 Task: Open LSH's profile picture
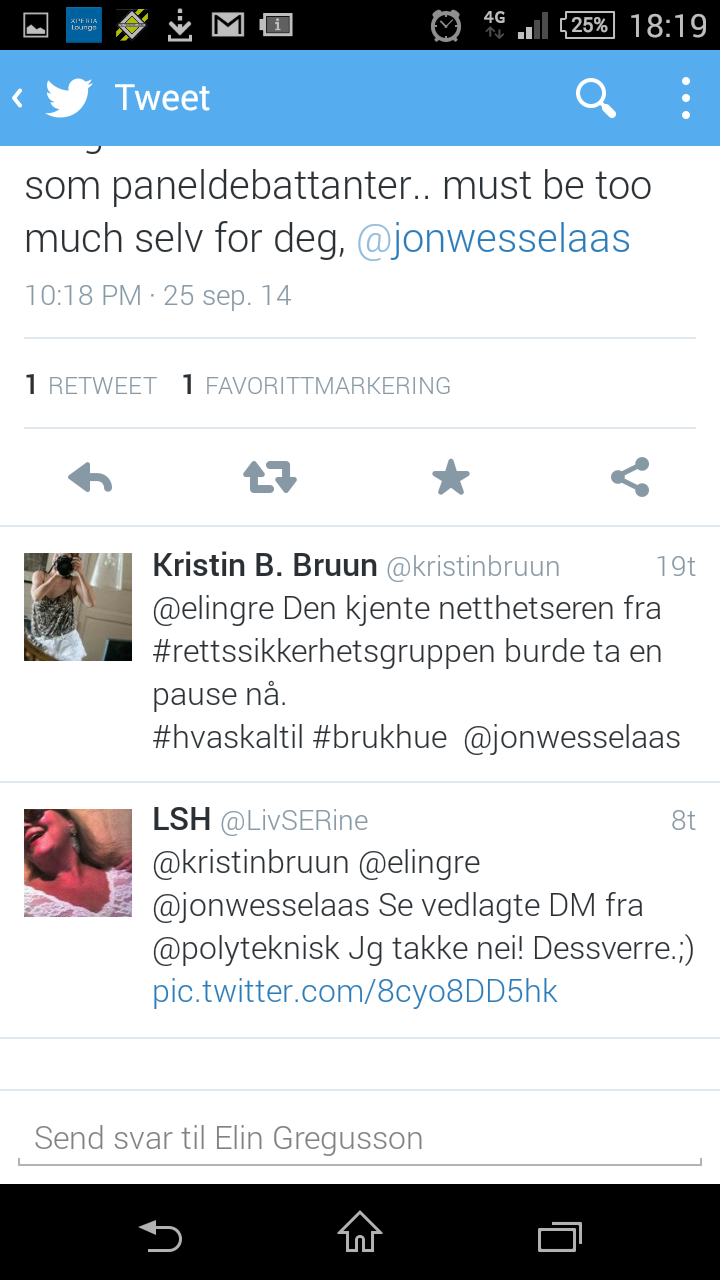(78, 863)
